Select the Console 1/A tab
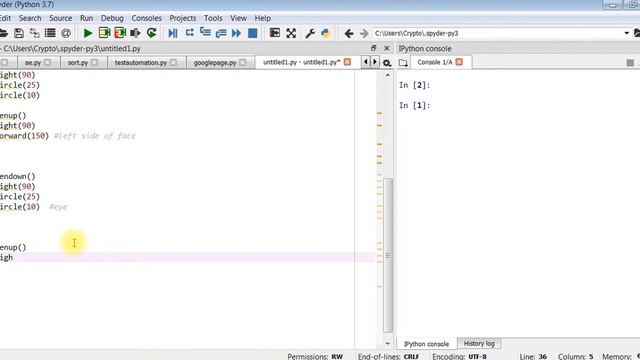Viewport: 640px width, 360px height. (x=435, y=62)
